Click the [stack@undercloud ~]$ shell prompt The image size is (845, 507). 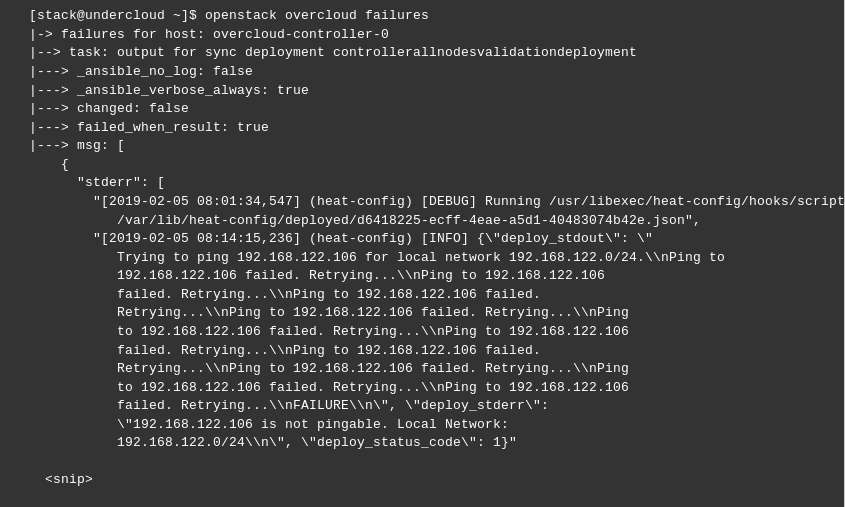pyautogui.click(x=112, y=15)
